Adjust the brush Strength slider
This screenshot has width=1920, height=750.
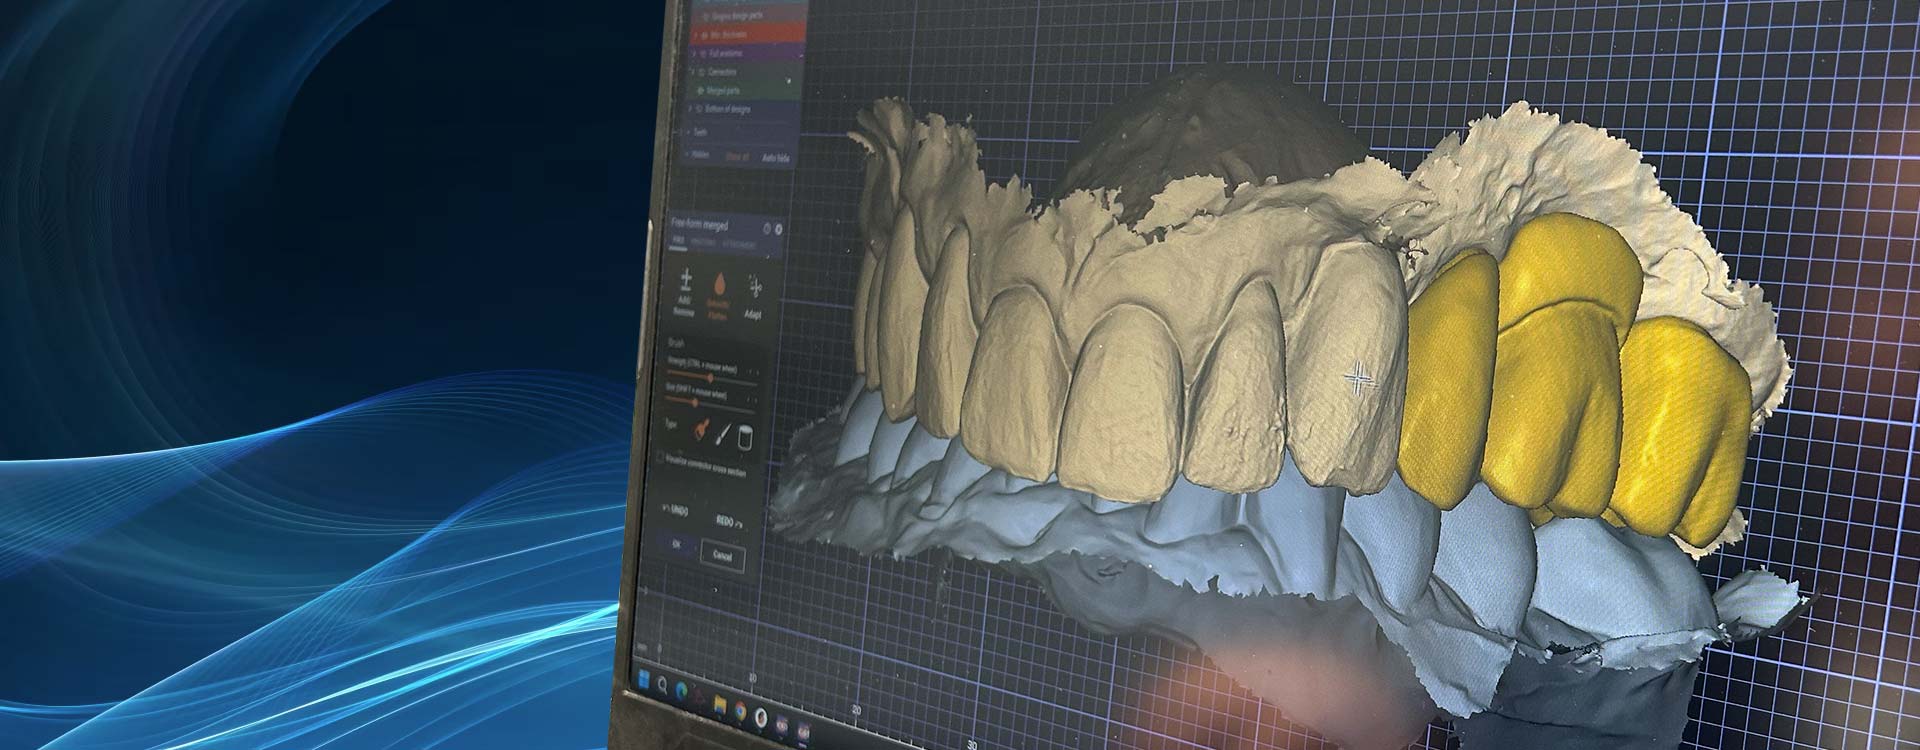click(x=712, y=377)
